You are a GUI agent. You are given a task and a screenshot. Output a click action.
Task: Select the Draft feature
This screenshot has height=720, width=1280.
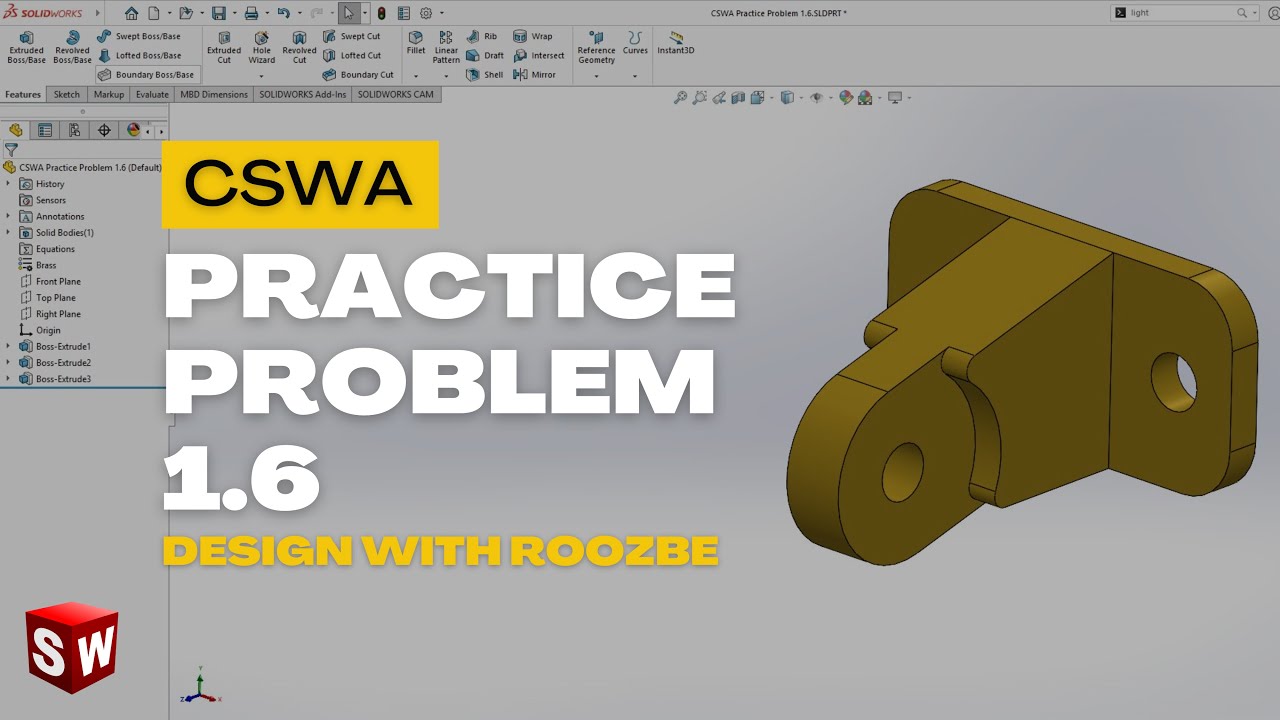pyautogui.click(x=486, y=55)
